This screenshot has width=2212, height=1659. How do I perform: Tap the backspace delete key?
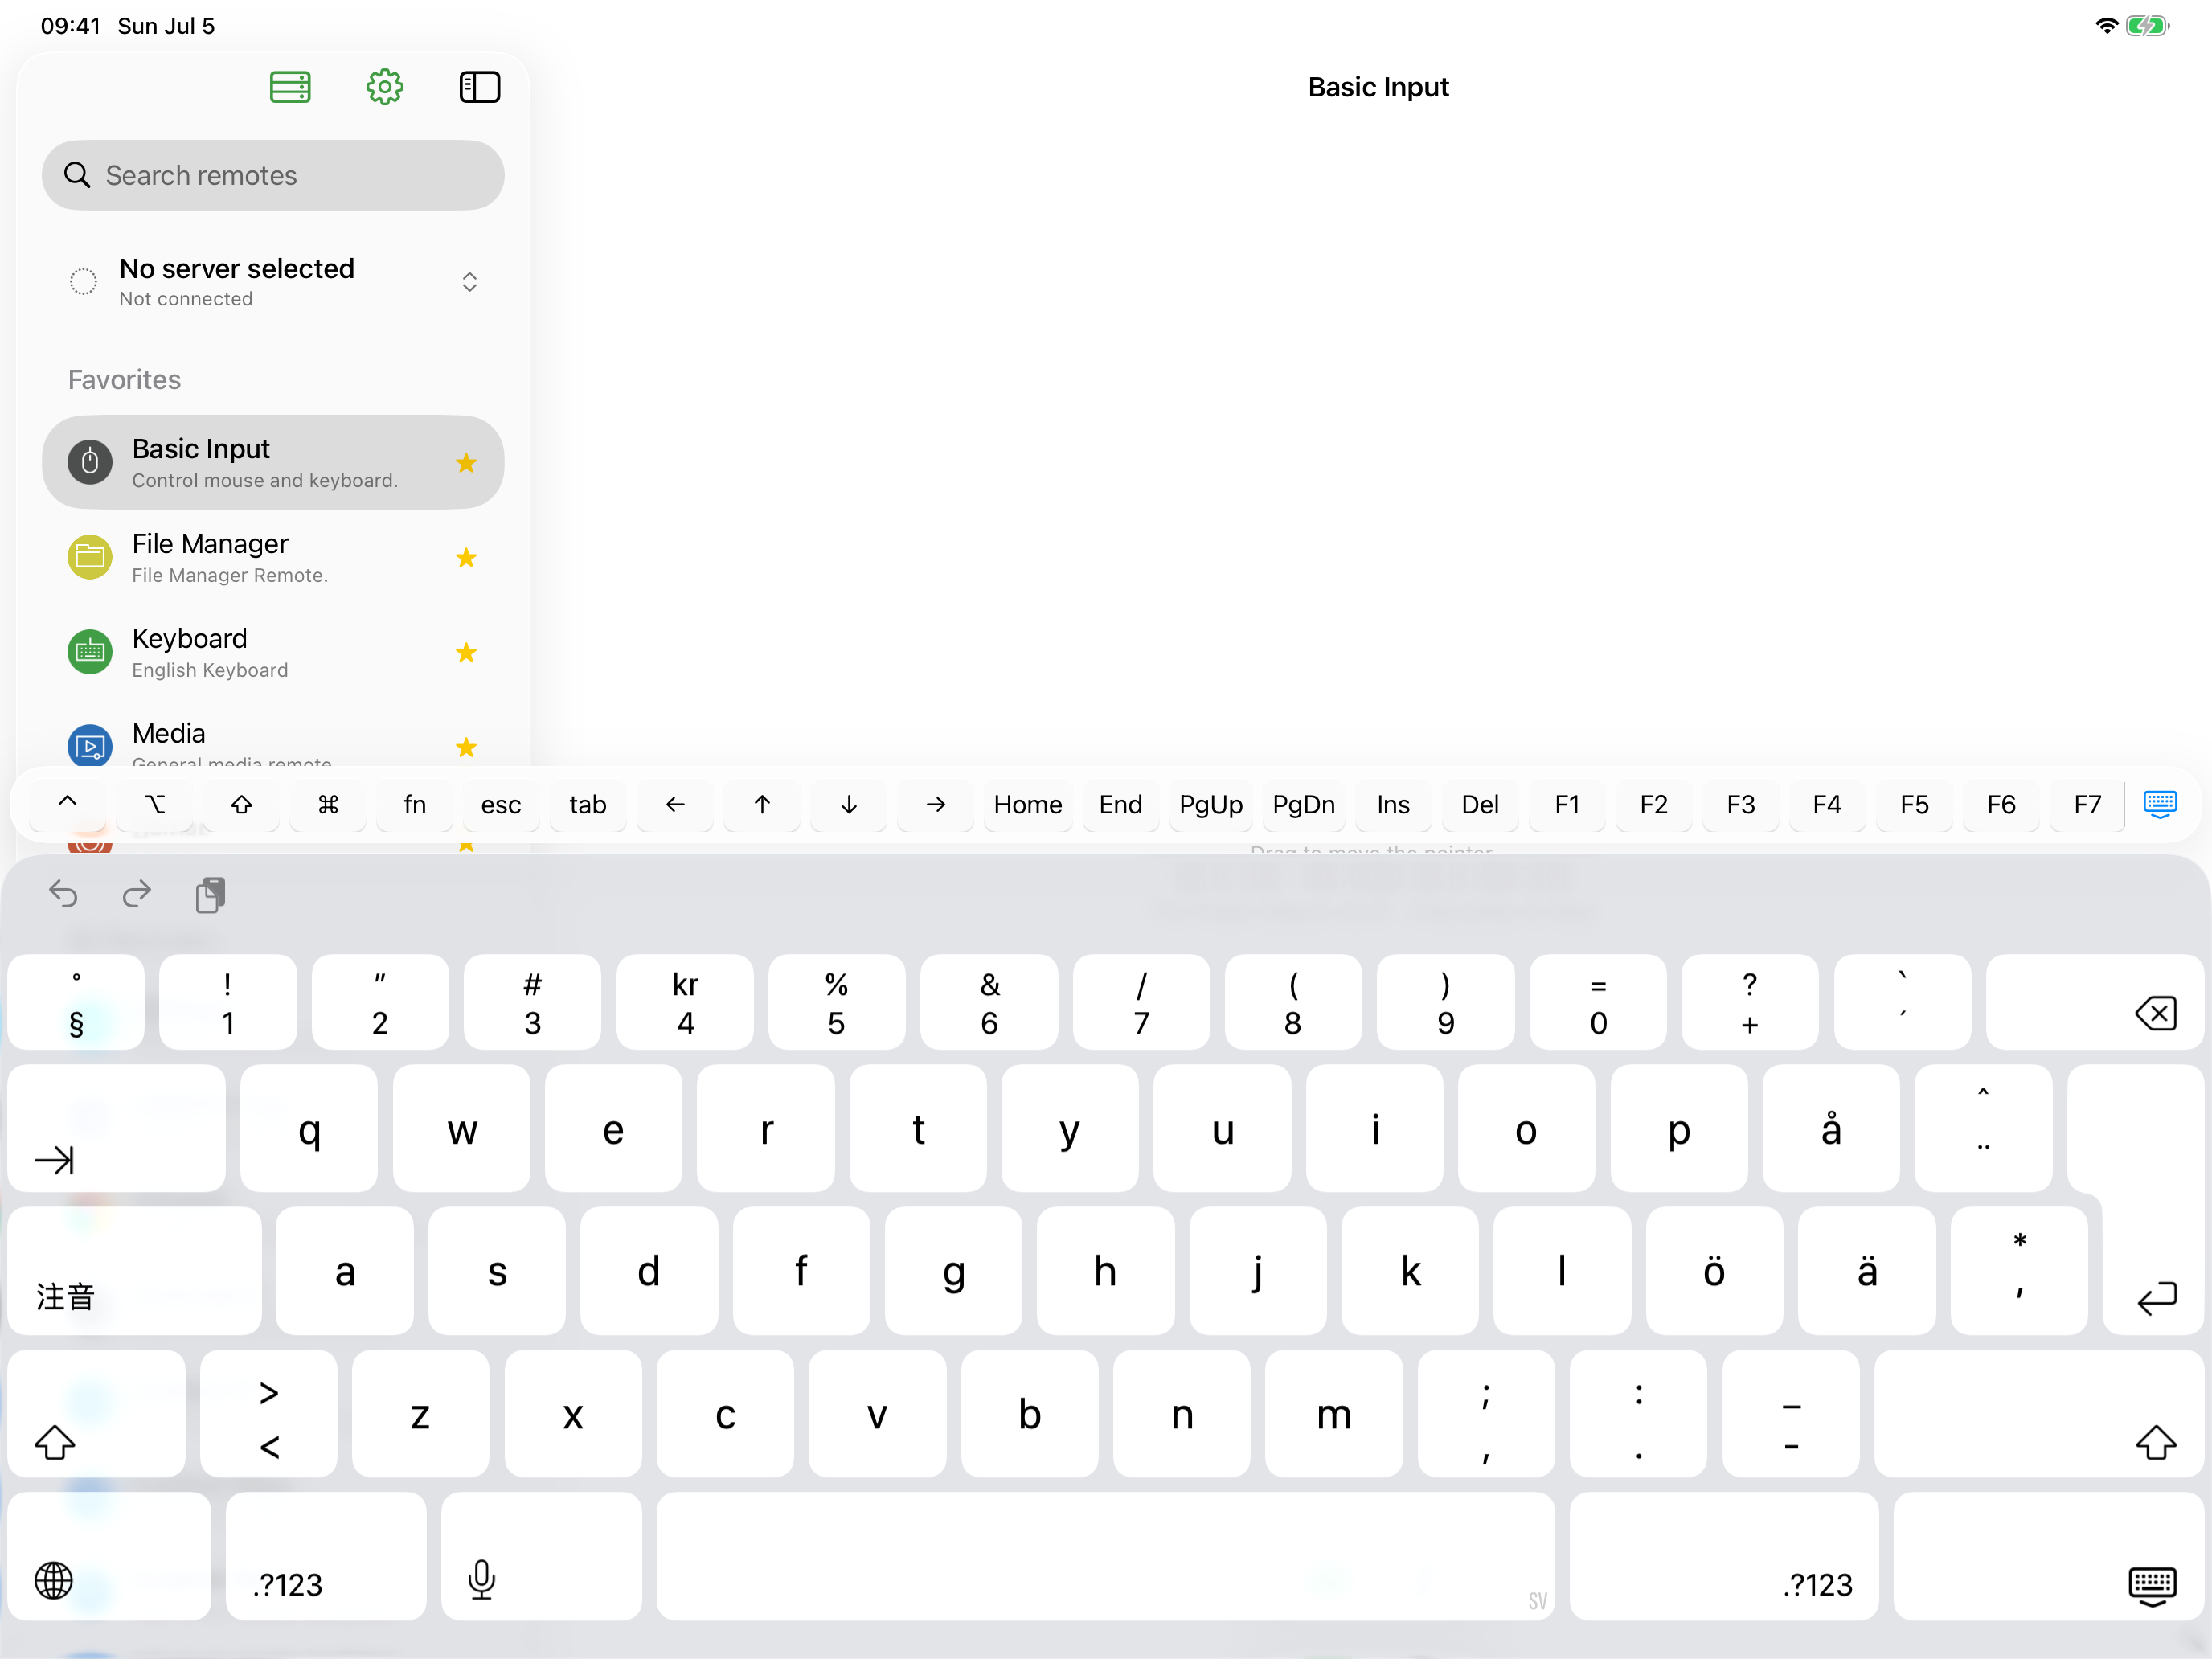[x=2095, y=1002]
